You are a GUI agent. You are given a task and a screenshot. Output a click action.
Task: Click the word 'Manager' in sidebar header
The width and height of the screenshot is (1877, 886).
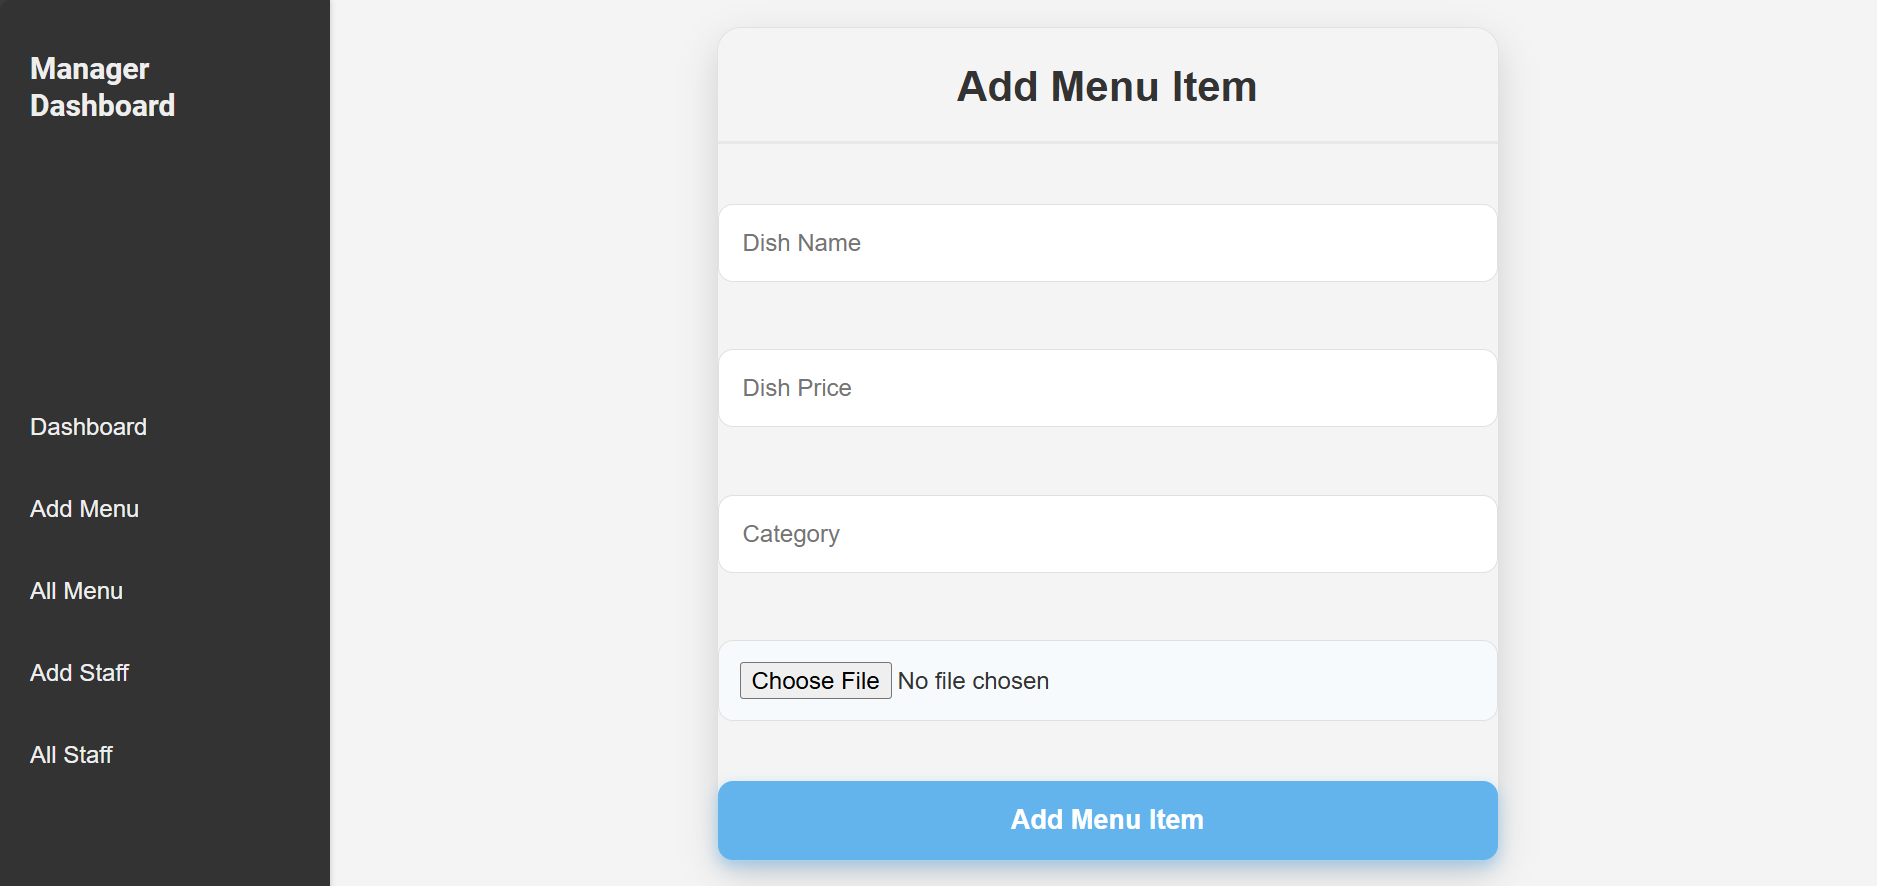(90, 68)
